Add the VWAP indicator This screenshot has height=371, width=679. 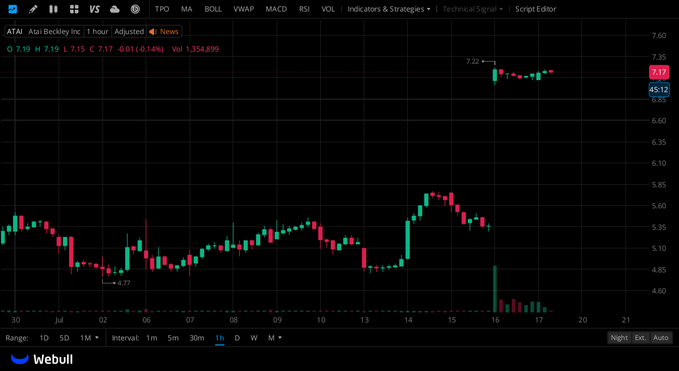tap(243, 9)
